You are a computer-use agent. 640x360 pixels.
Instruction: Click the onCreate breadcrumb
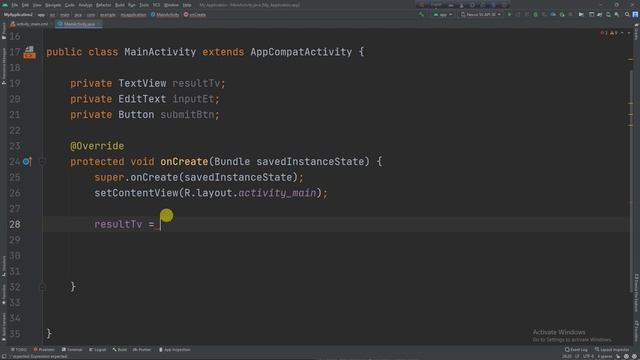(x=195, y=15)
